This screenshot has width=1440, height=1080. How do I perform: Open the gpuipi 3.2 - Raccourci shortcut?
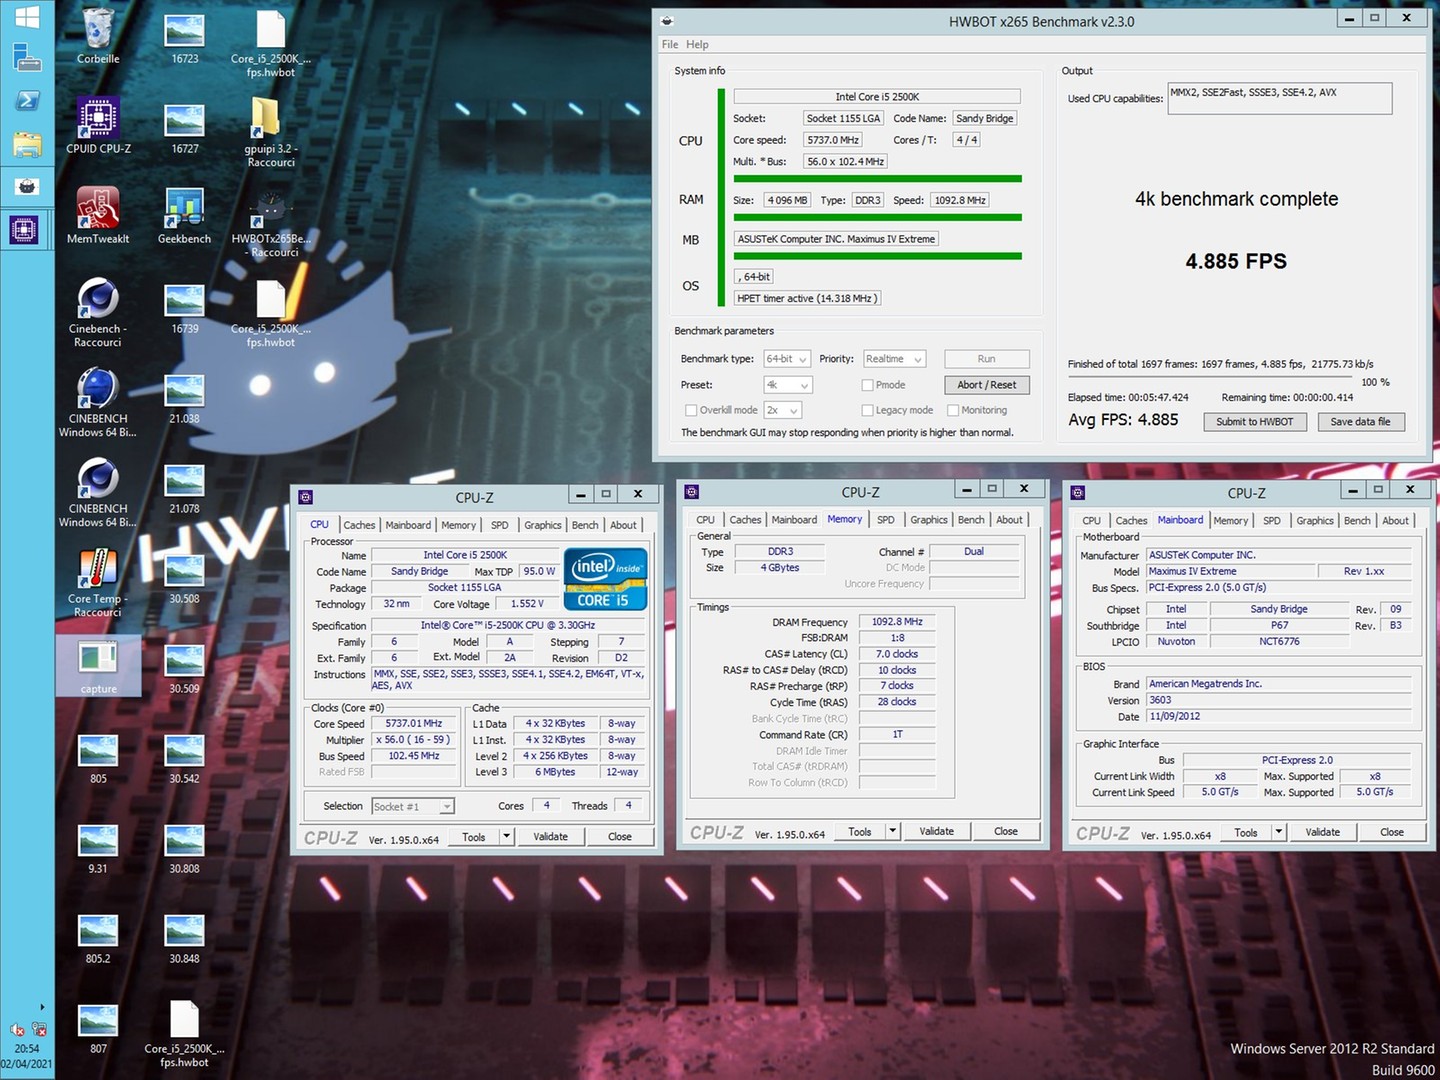270,132
